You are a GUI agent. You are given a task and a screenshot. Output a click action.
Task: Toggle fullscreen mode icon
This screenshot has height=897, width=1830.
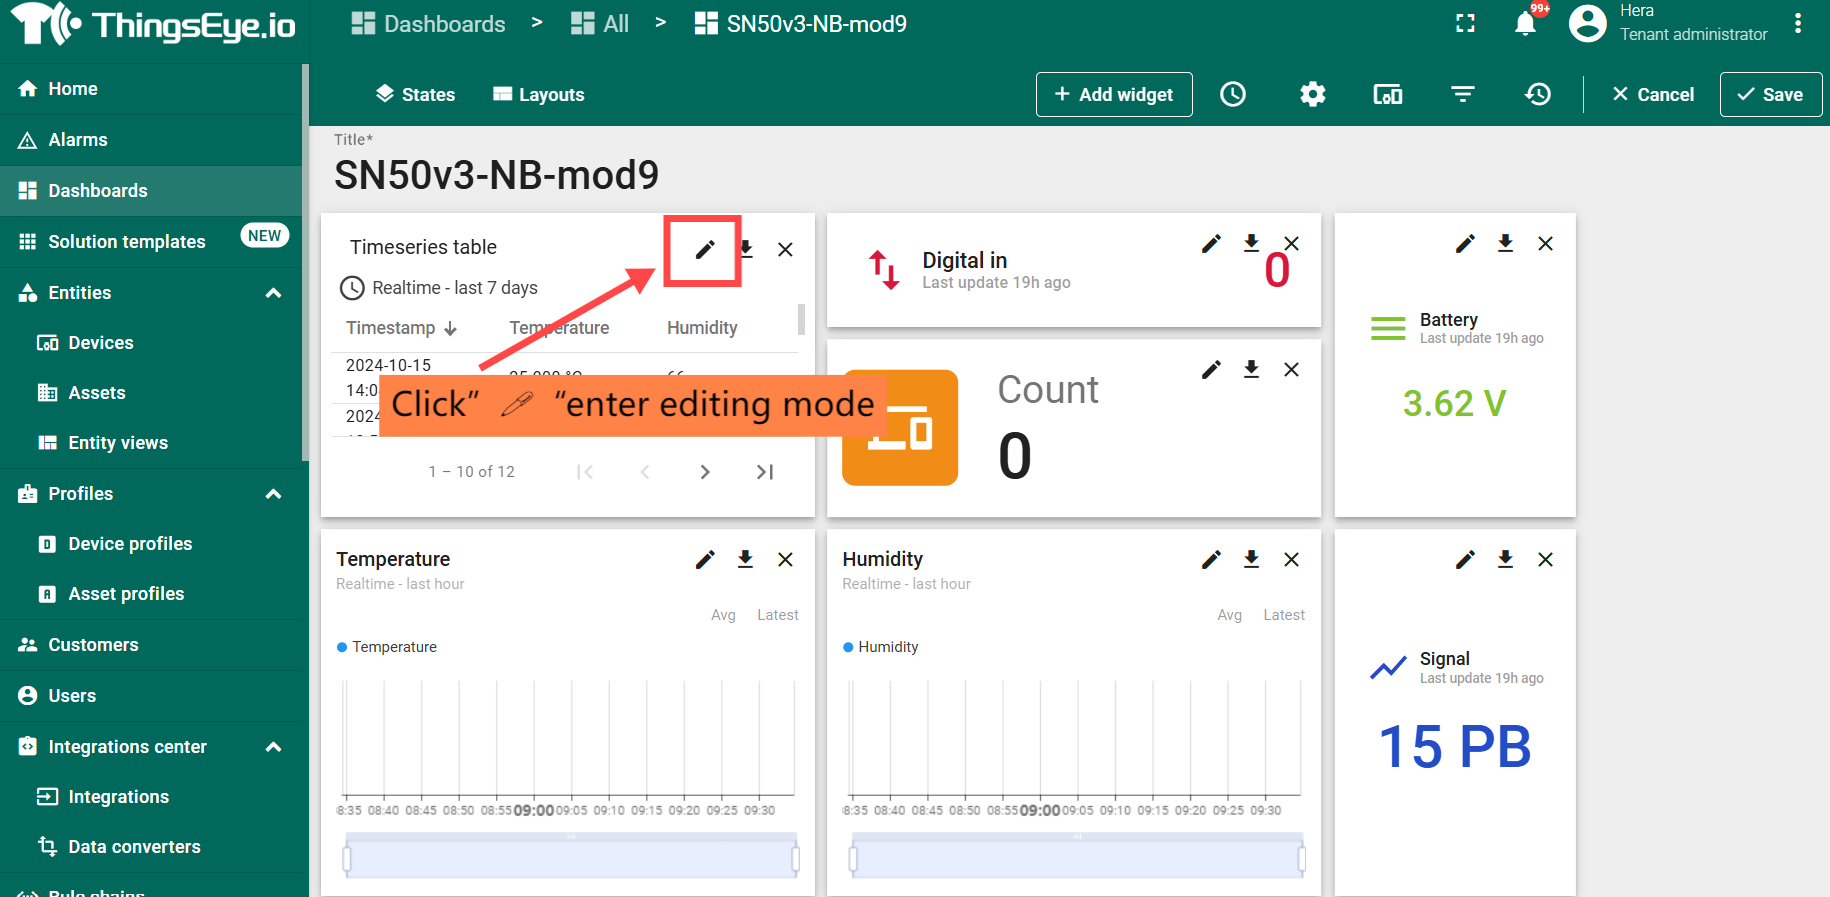(x=1465, y=23)
